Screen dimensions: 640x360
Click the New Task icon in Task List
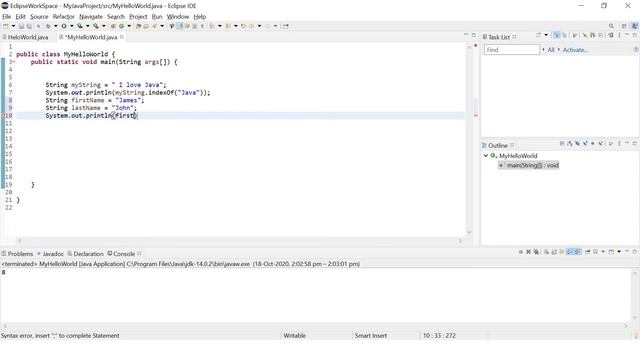pos(538,36)
